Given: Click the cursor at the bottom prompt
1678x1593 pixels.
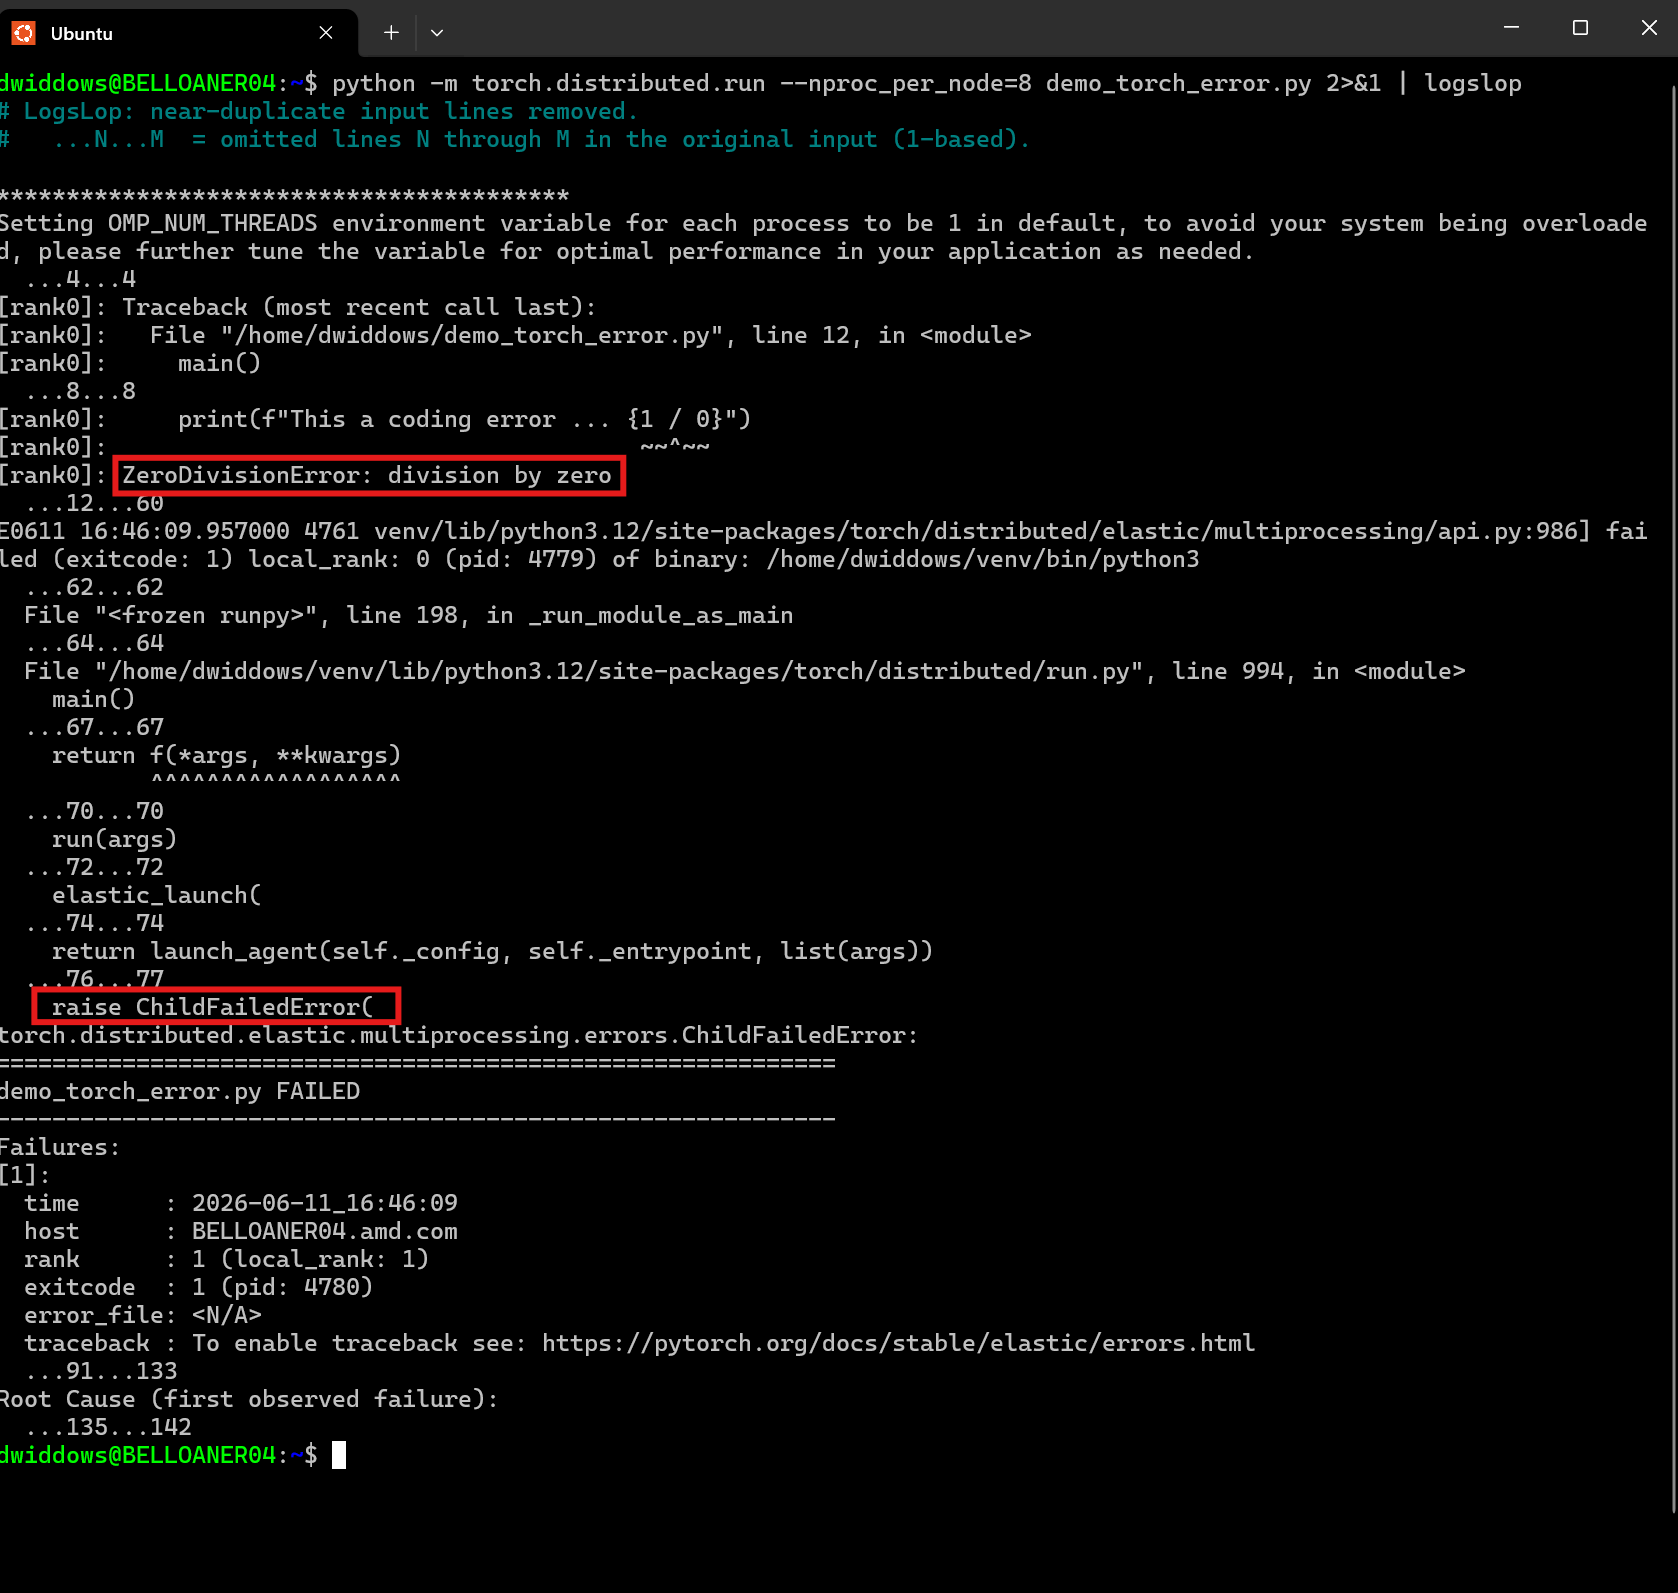Looking at the screenshot, I should pyautogui.click(x=339, y=1455).
